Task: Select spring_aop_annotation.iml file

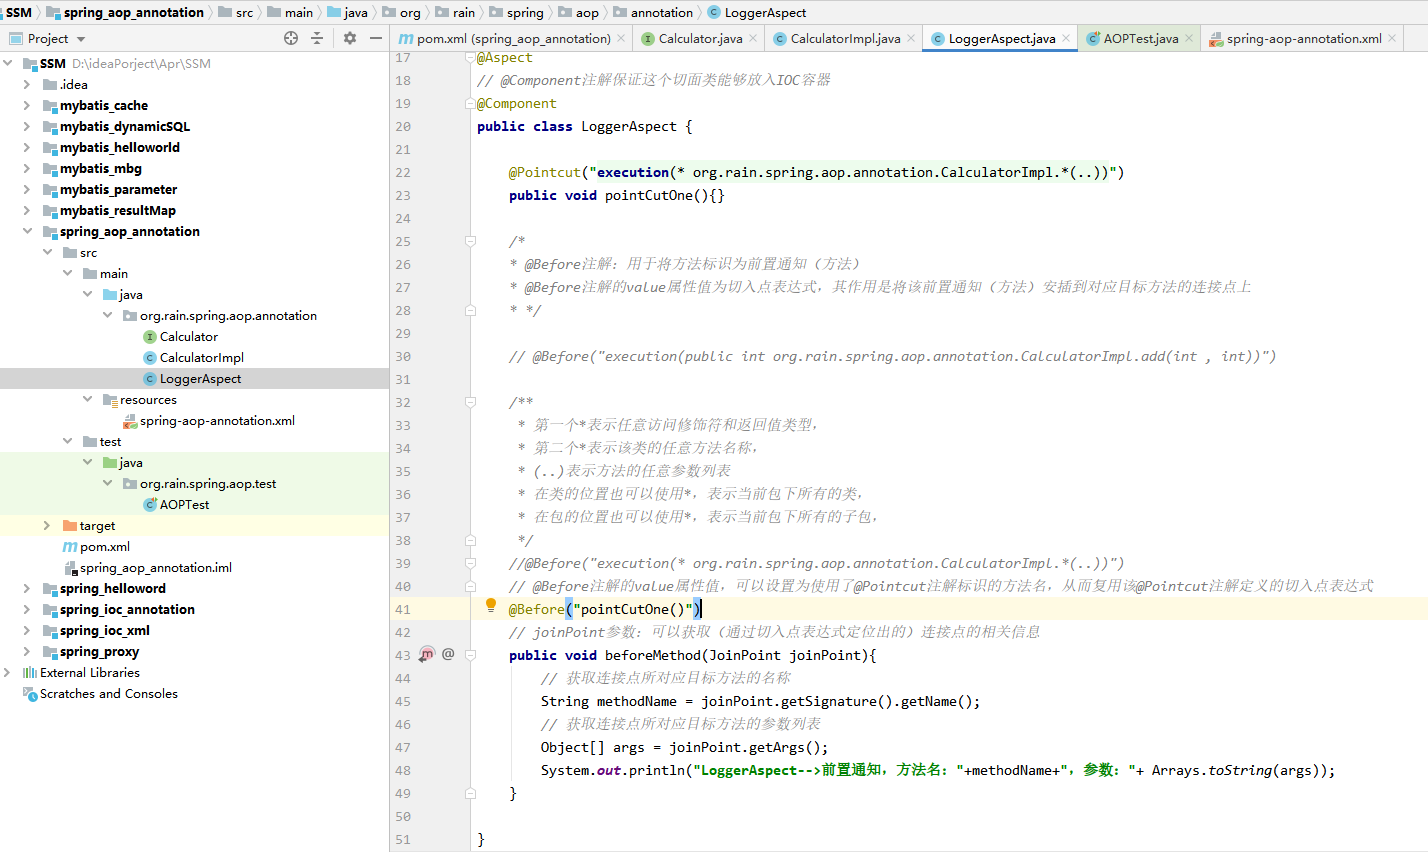Action: click(x=155, y=567)
